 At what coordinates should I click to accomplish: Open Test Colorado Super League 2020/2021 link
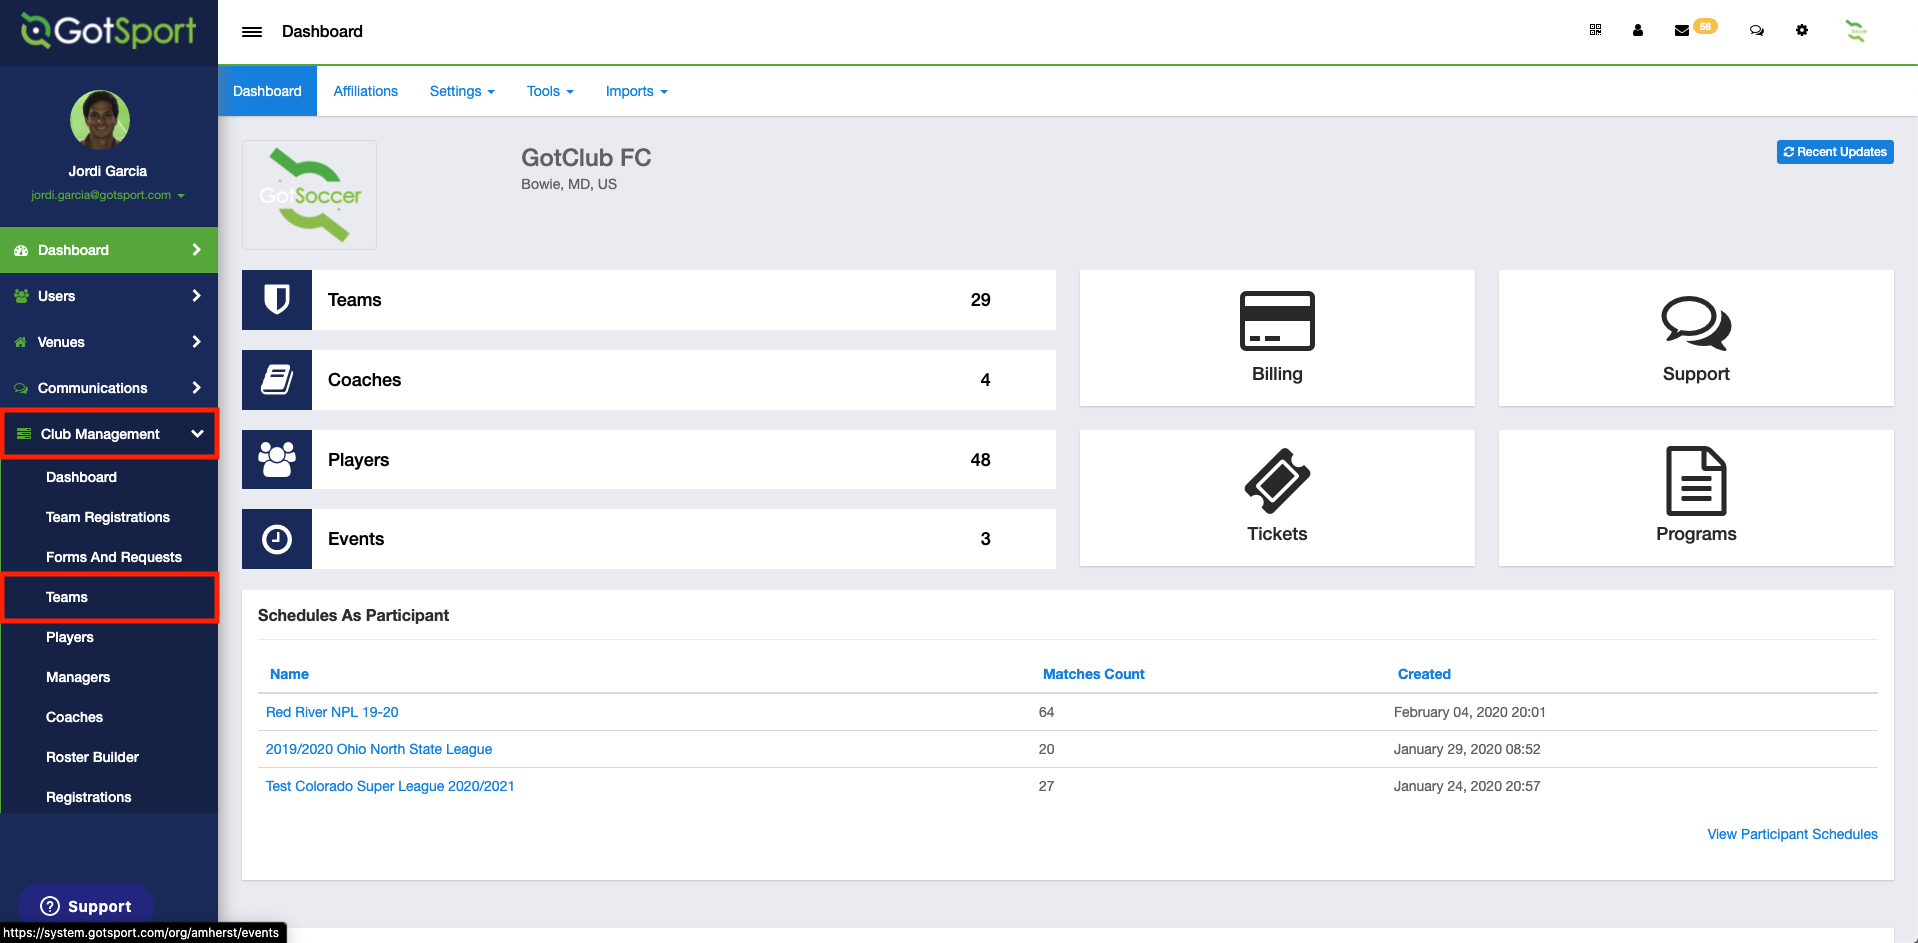click(x=390, y=786)
